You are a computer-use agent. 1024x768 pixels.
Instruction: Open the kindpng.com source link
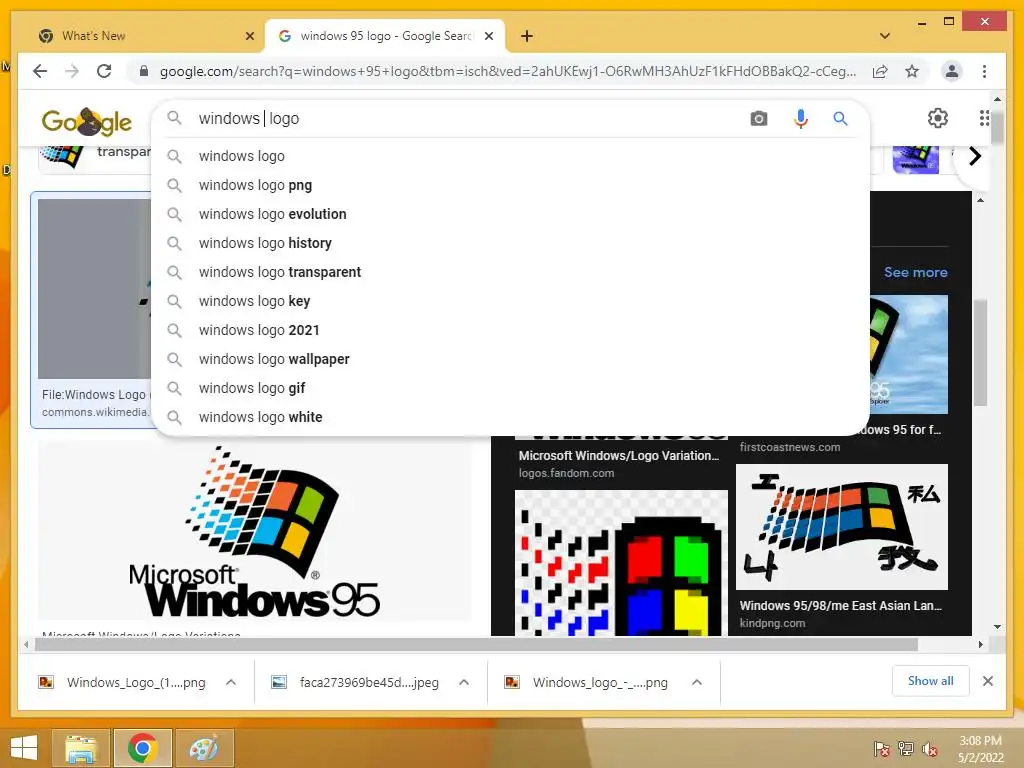[x=772, y=623]
